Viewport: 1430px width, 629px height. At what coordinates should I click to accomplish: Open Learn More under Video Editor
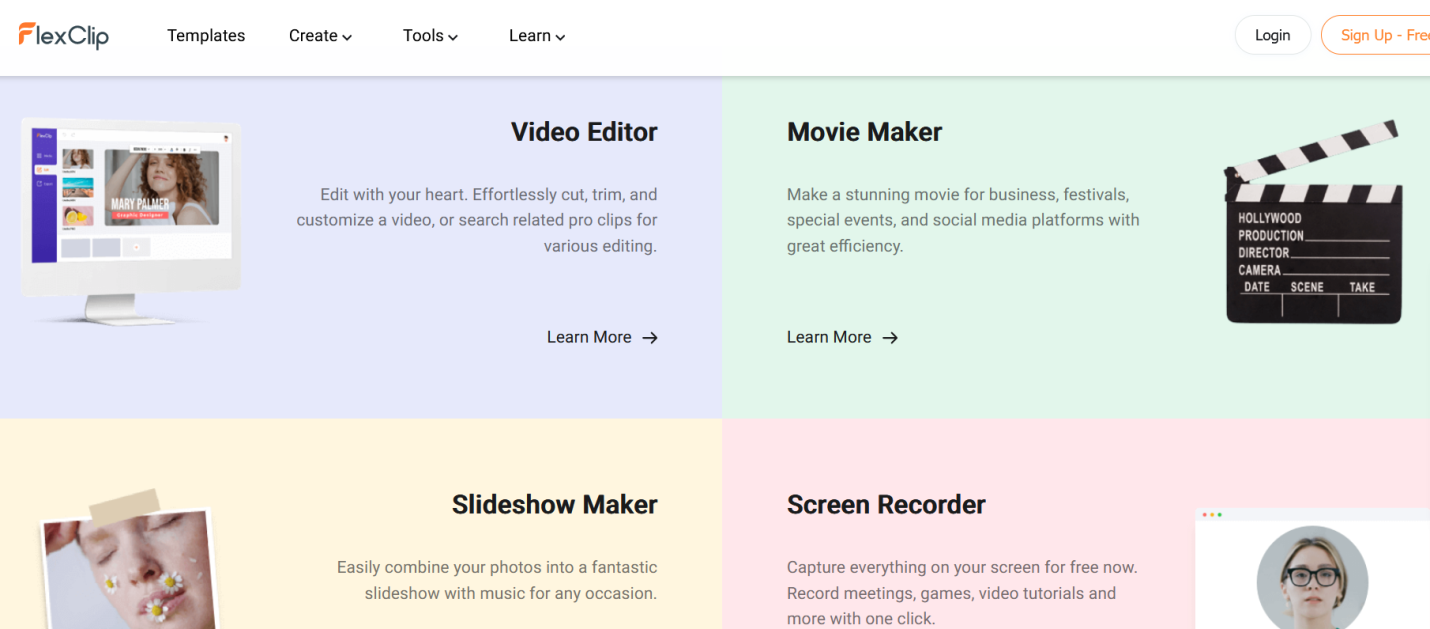point(602,337)
